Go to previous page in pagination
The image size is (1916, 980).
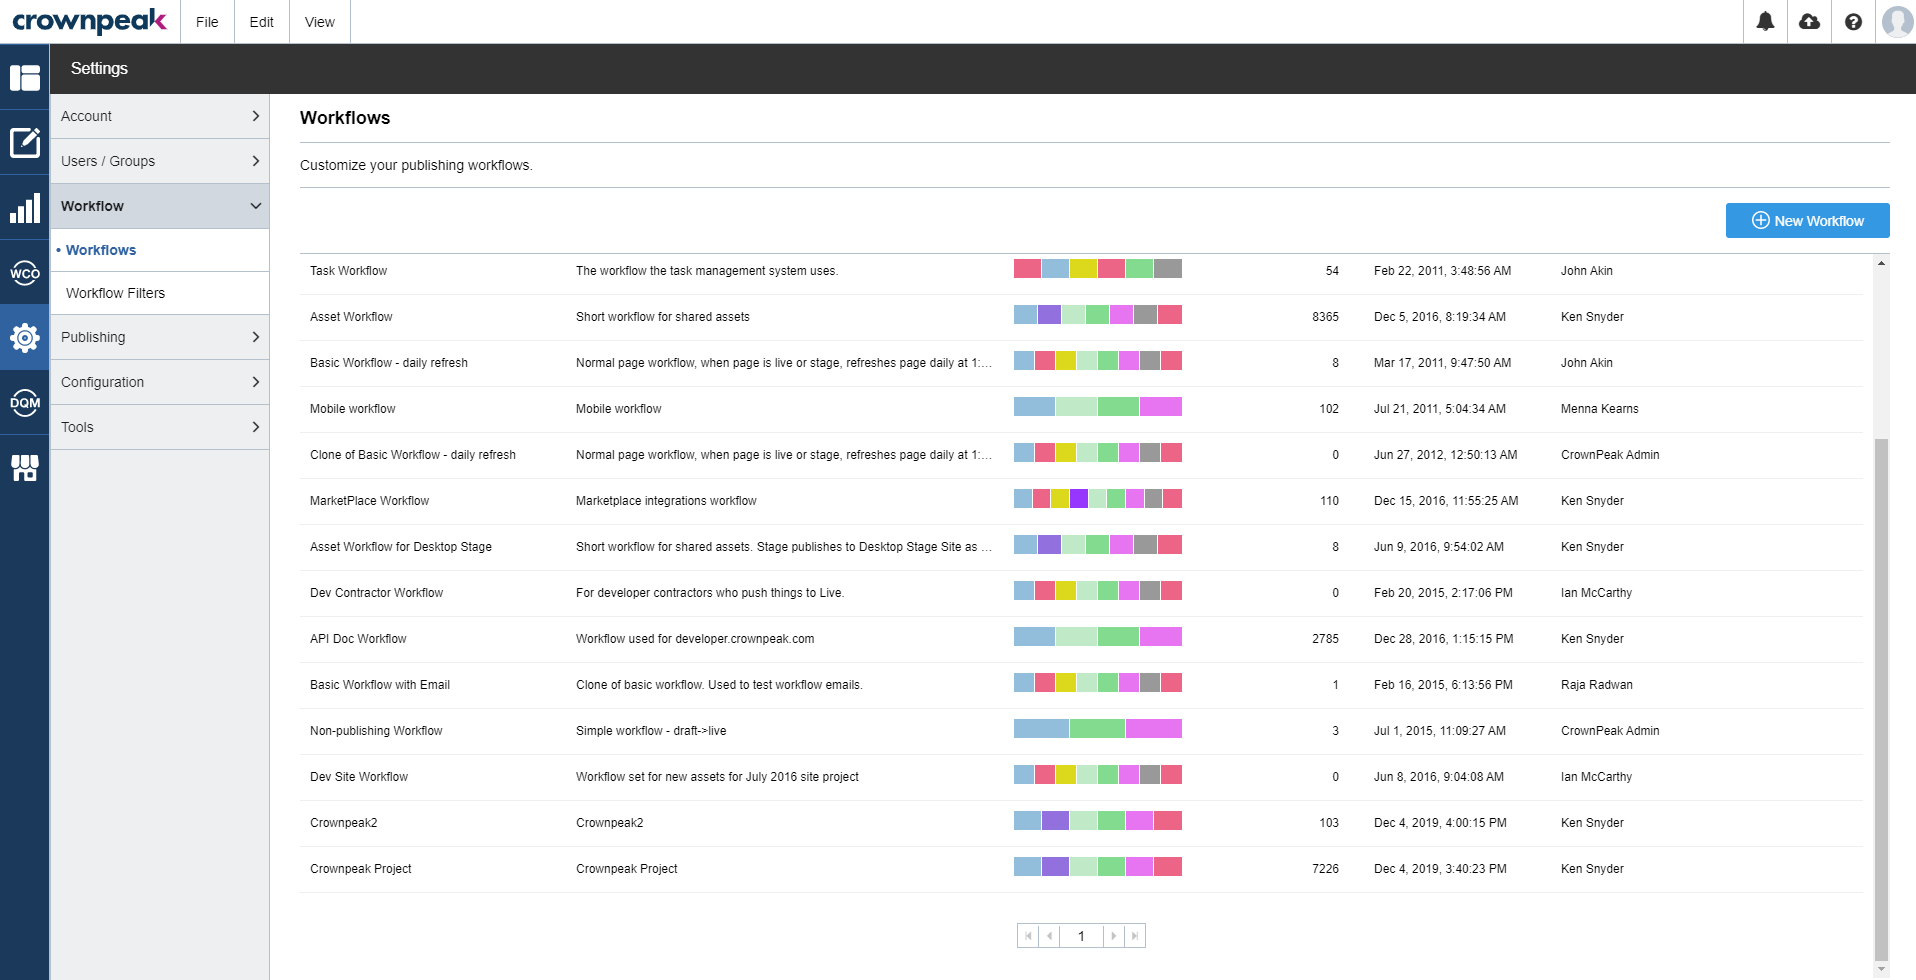pos(1049,936)
